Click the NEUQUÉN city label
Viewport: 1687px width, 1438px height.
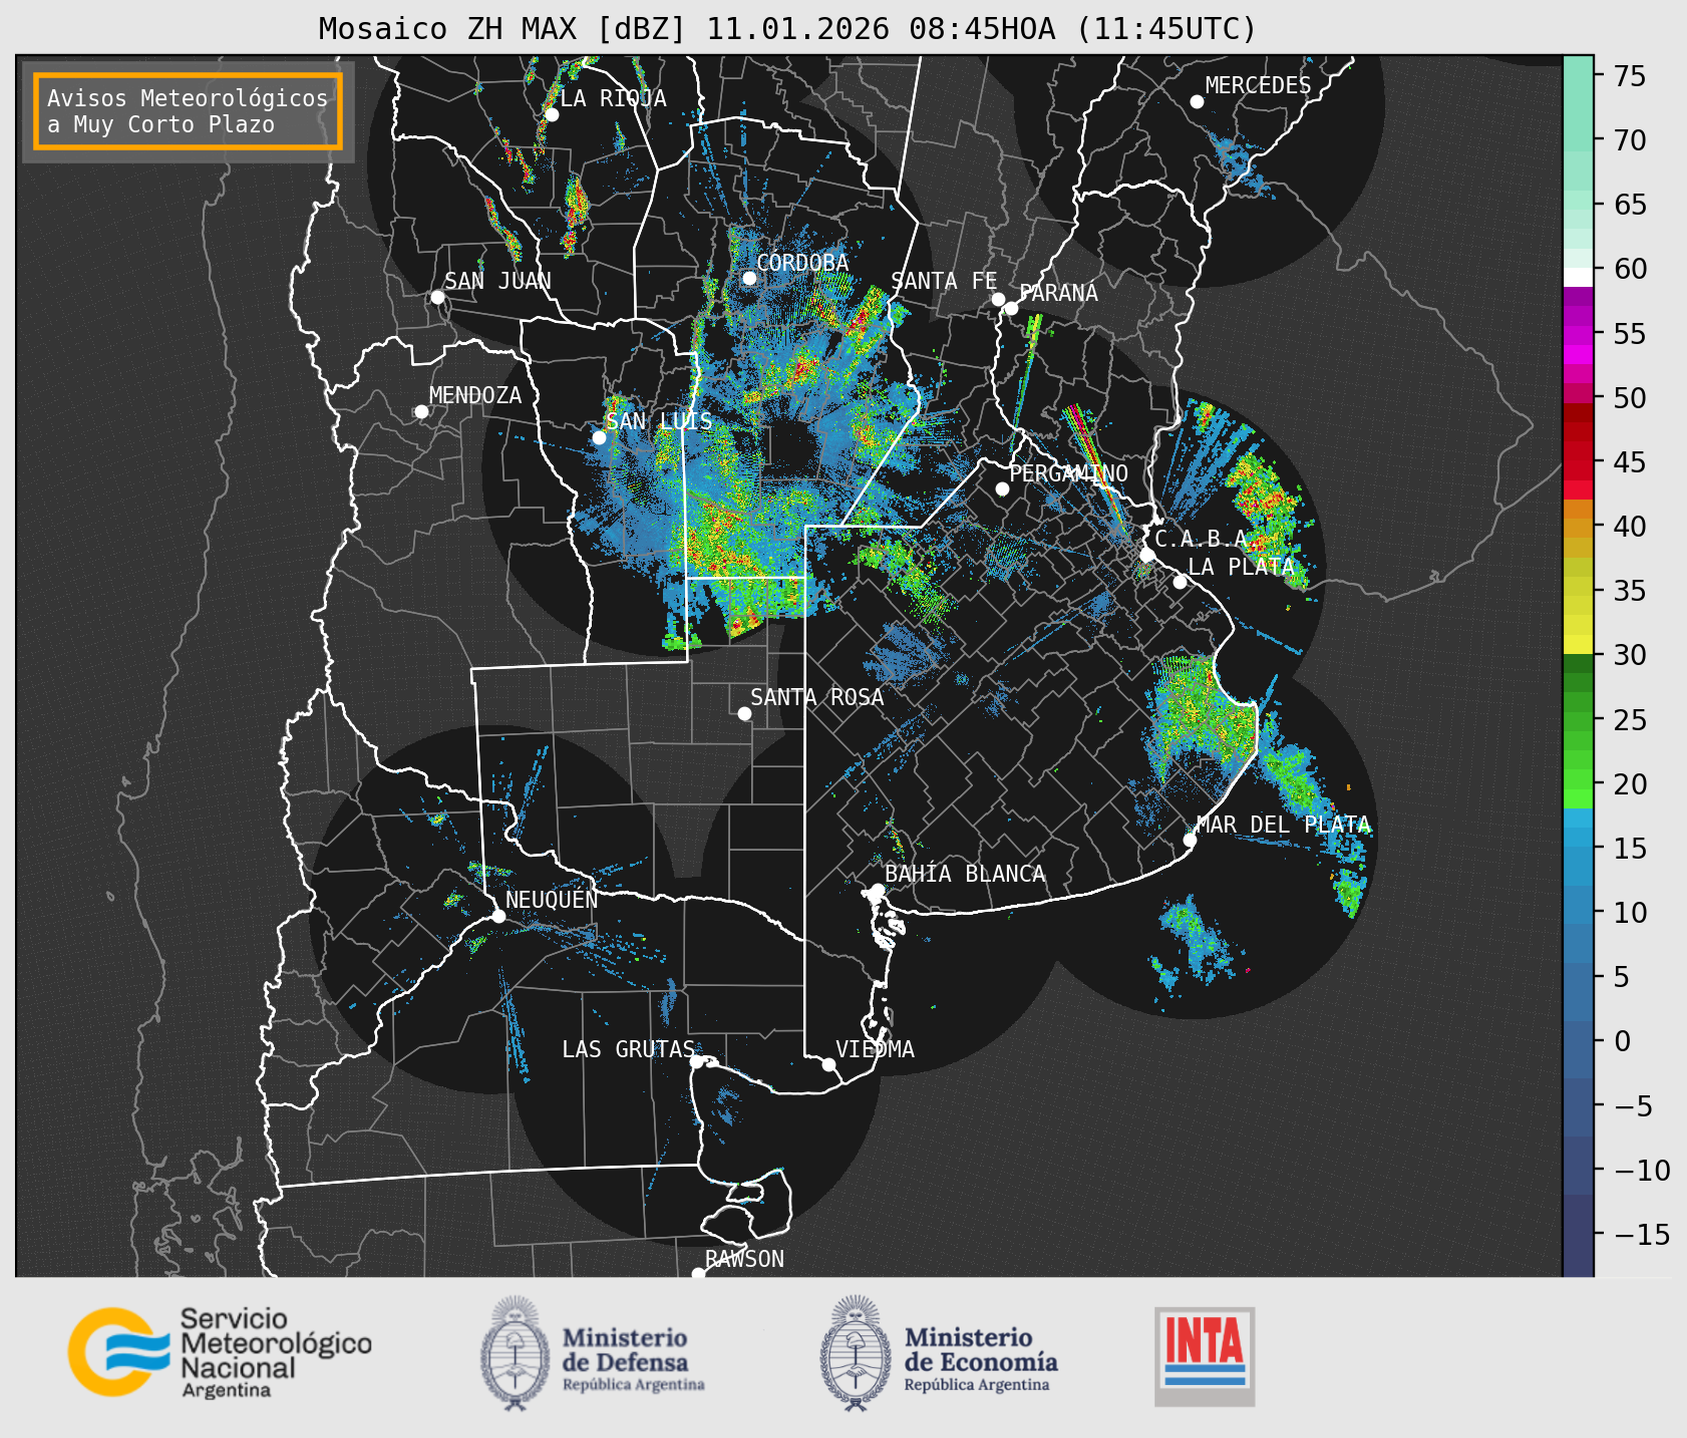pyautogui.click(x=551, y=899)
